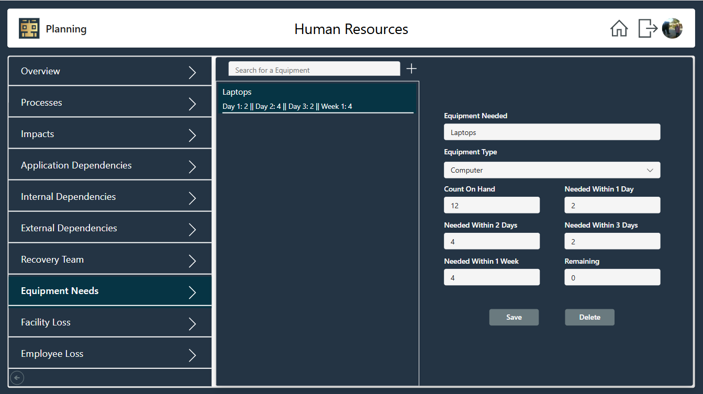Click chevron beside Internal Dependencies
Viewport: 703px width, 394px height.
click(192, 198)
